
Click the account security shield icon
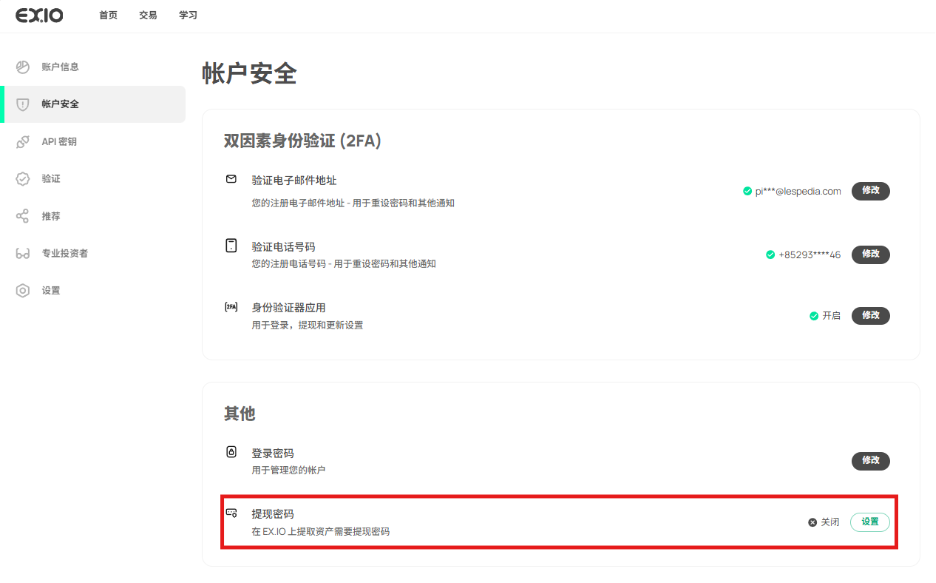click(22, 104)
